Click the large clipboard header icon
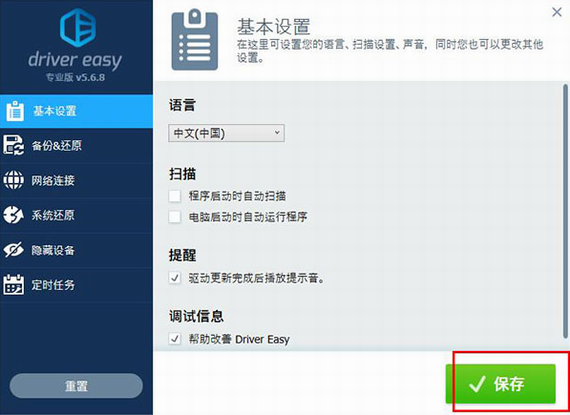The image size is (570, 415). tap(195, 40)
